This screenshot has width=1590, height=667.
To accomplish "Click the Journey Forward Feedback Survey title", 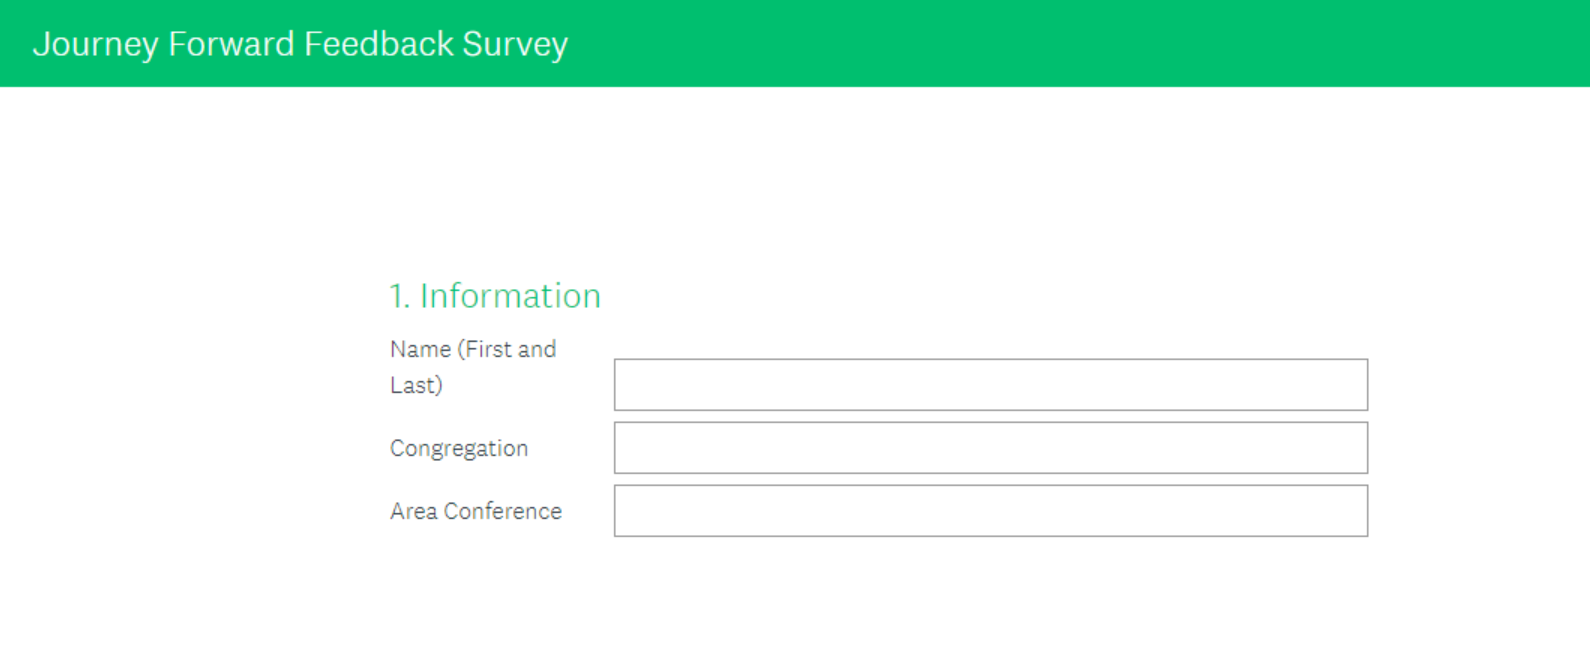I will coord(300,44).
